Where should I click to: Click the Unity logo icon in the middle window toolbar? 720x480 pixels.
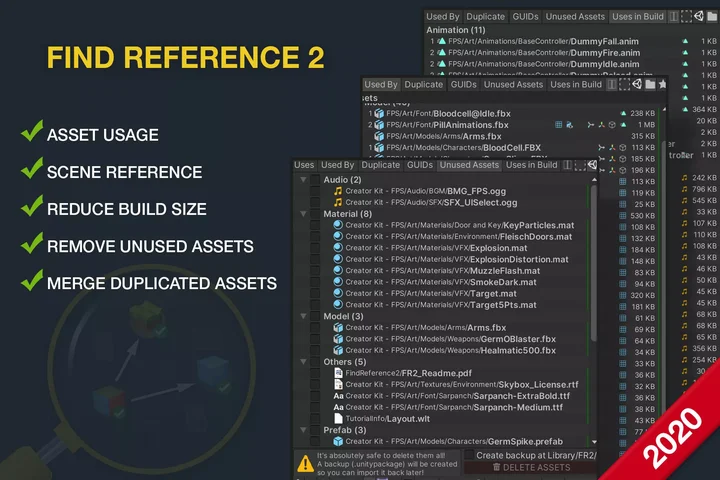pyautogui.click(x=637, y=84)
